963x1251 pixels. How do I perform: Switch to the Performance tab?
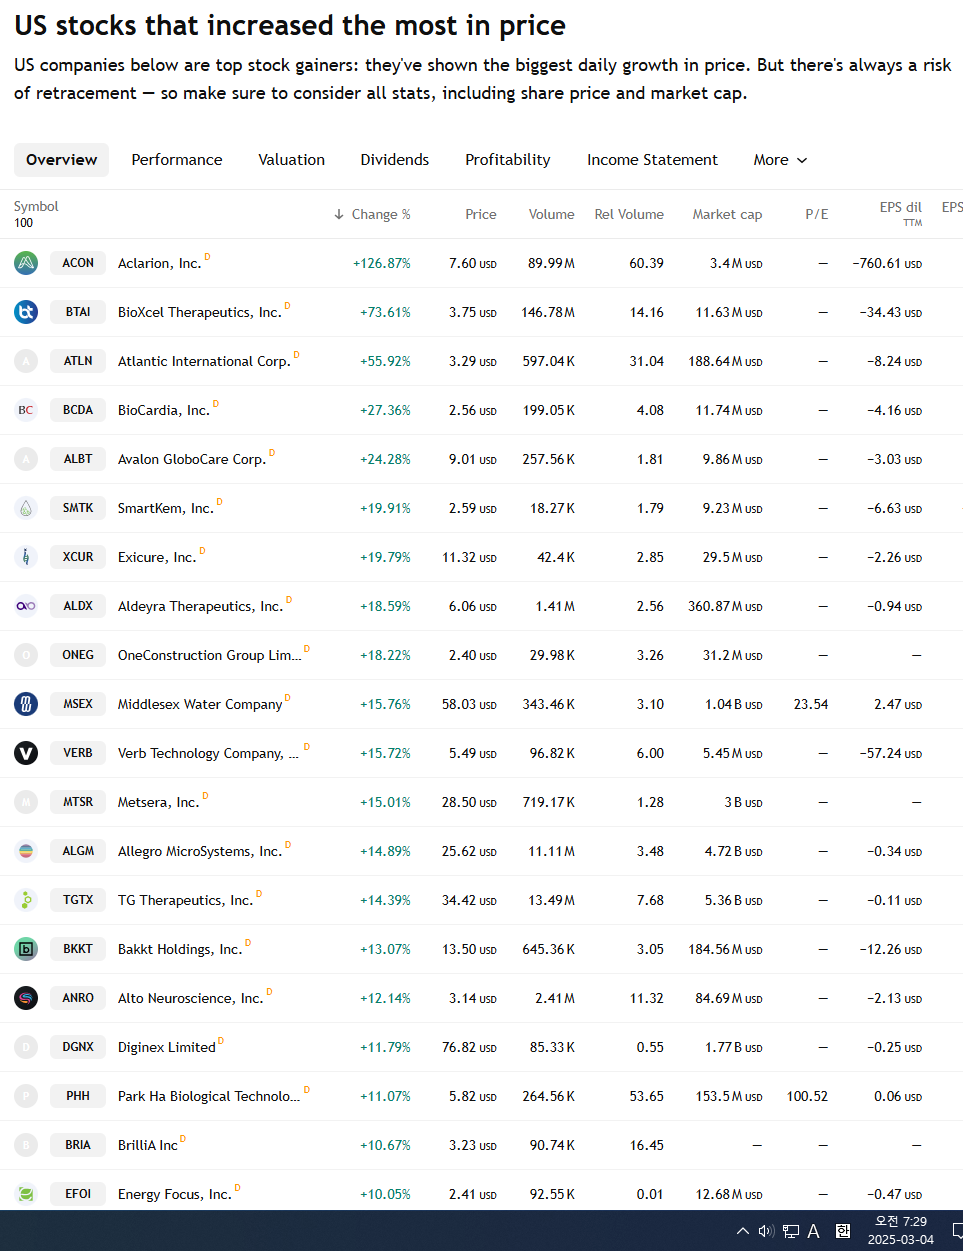click(x=177, y=160)
